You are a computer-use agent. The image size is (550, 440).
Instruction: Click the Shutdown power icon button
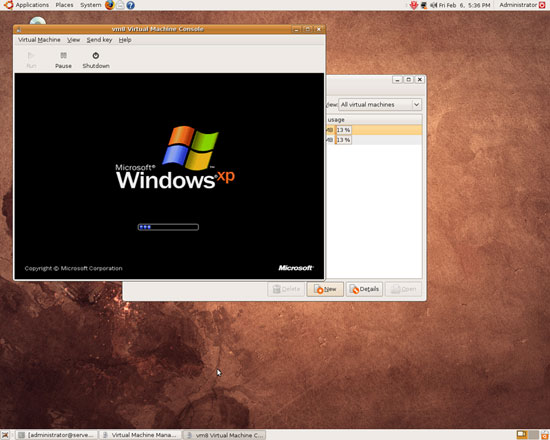pyautogui.click(x=96, y=60)
